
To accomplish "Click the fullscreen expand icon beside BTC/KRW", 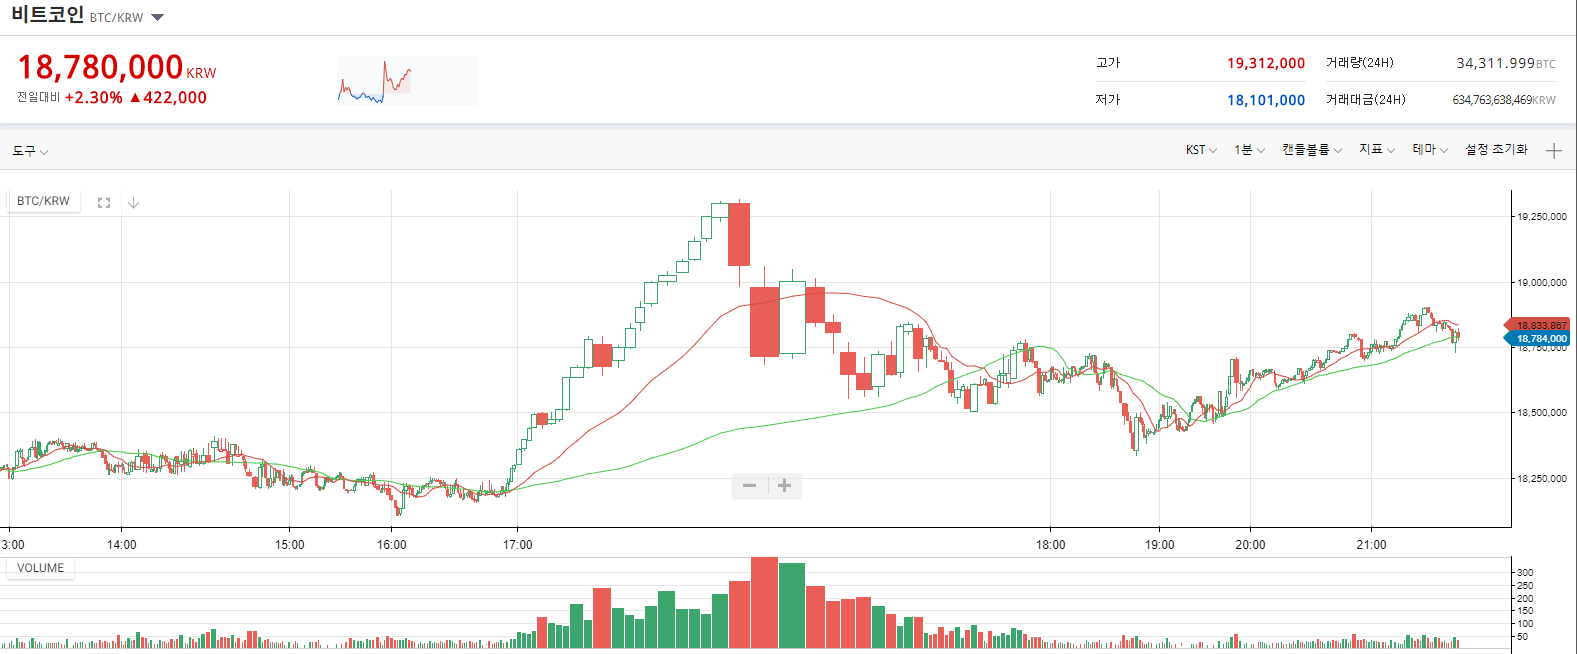I will click(104, 201).
